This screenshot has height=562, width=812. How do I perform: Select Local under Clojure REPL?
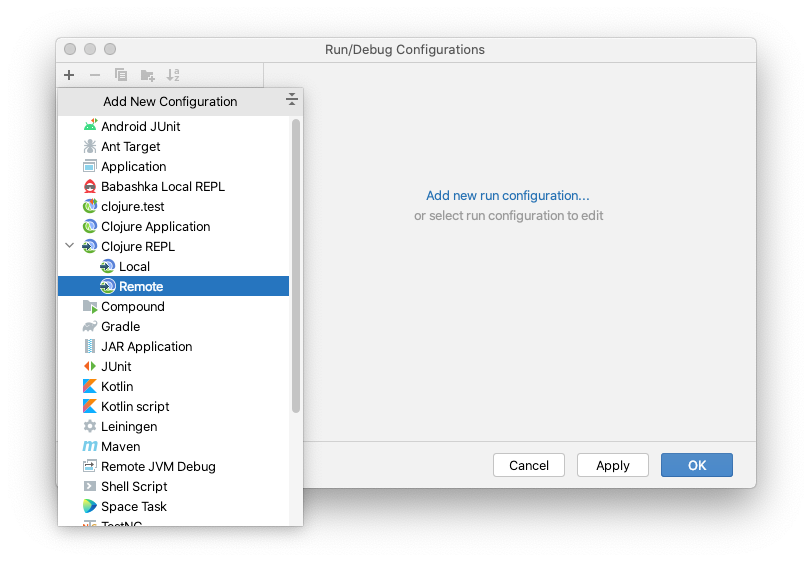tap(173, 266)
